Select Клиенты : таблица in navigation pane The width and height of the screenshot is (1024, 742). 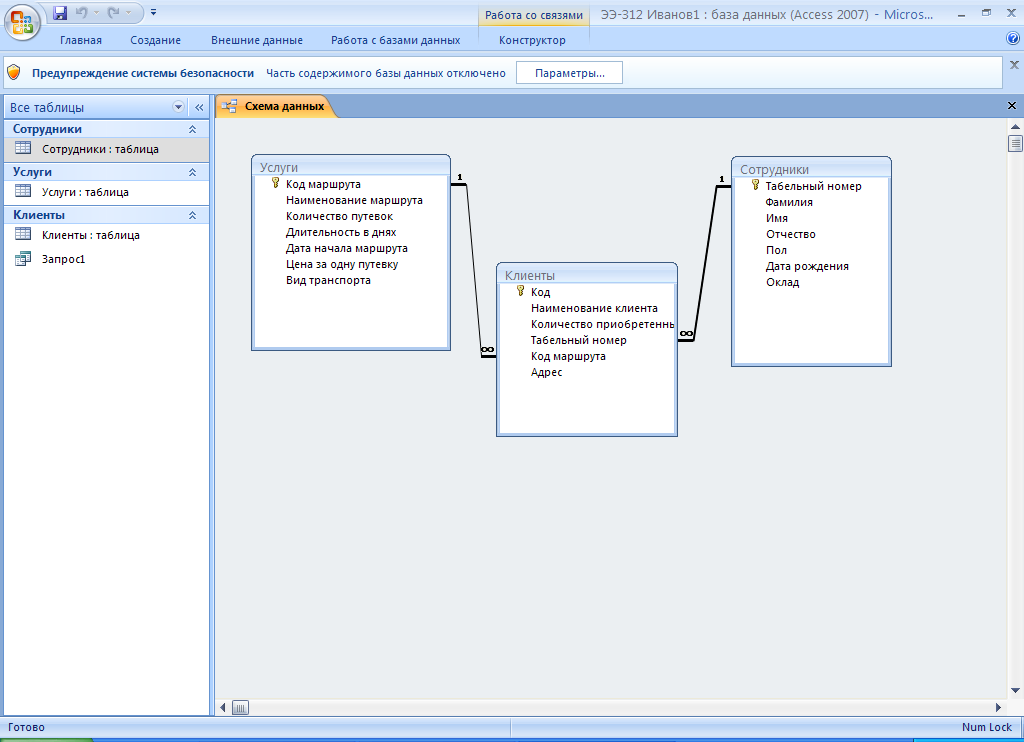pyautogui.click(x=106, y=235)
